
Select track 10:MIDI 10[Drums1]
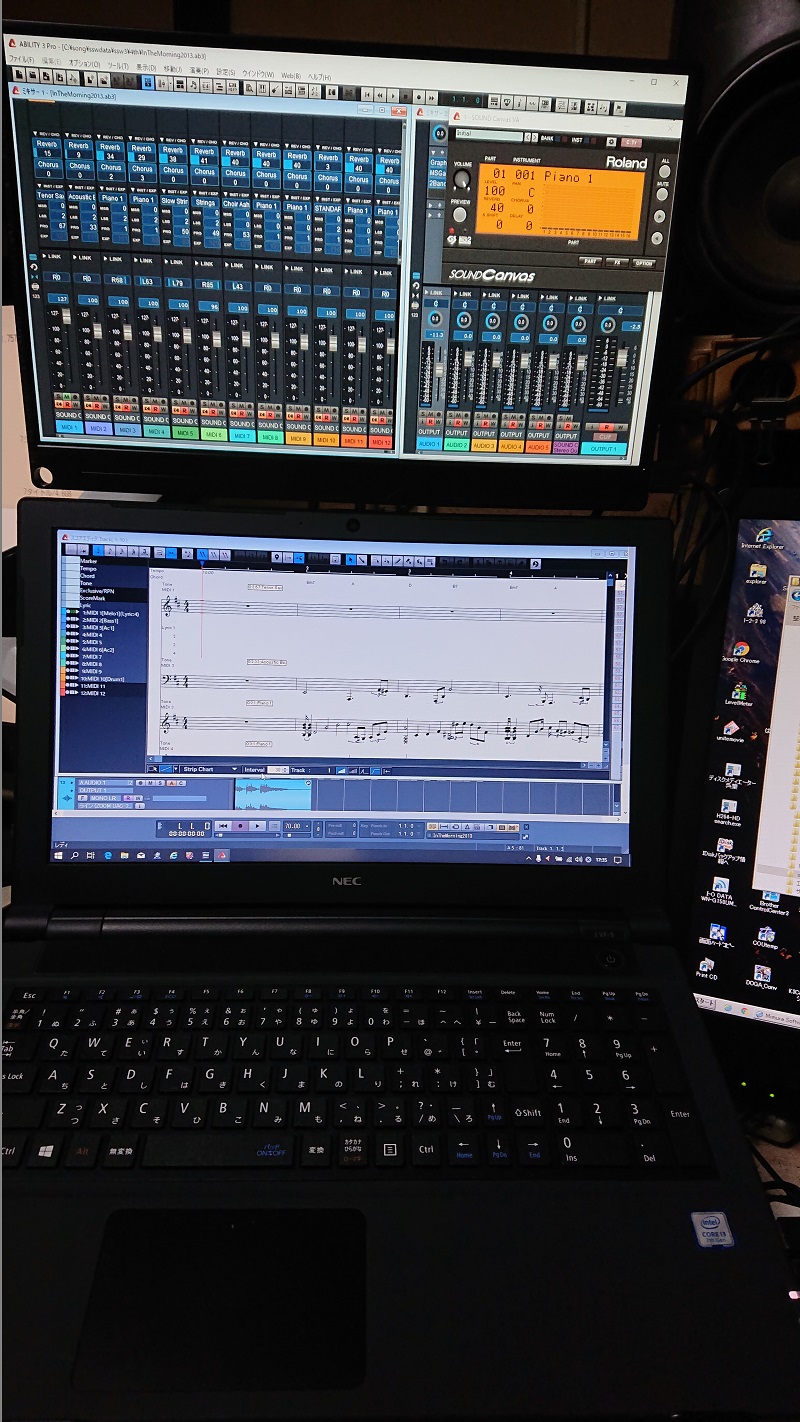104,678
